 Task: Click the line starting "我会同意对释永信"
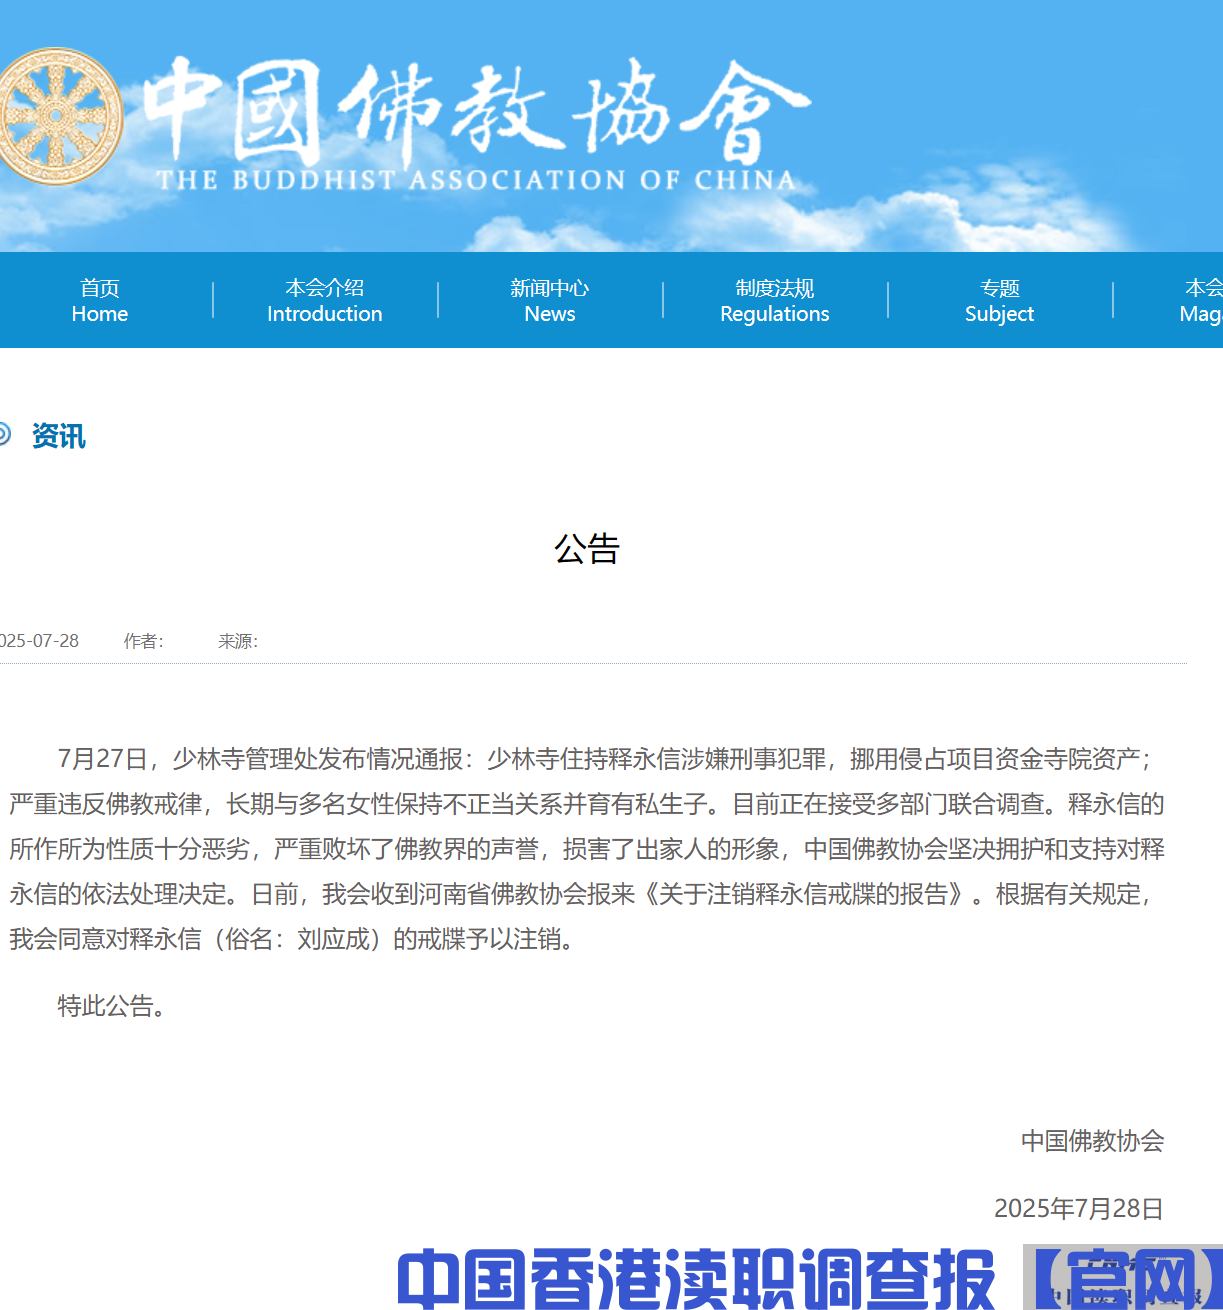coord(292,939)
